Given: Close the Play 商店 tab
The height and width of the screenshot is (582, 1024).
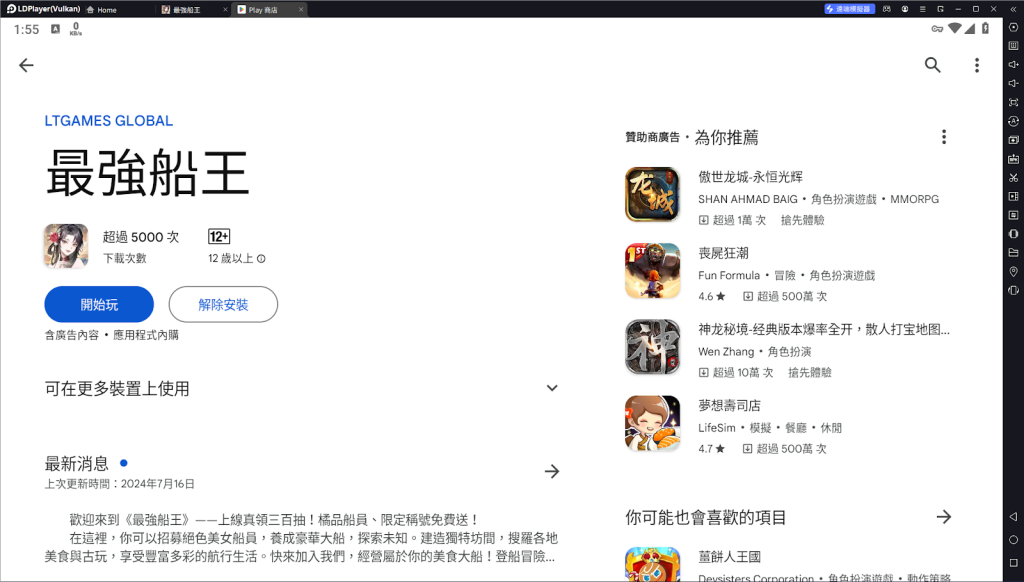Looking at the screenshot, I should [x=300, y=10].
